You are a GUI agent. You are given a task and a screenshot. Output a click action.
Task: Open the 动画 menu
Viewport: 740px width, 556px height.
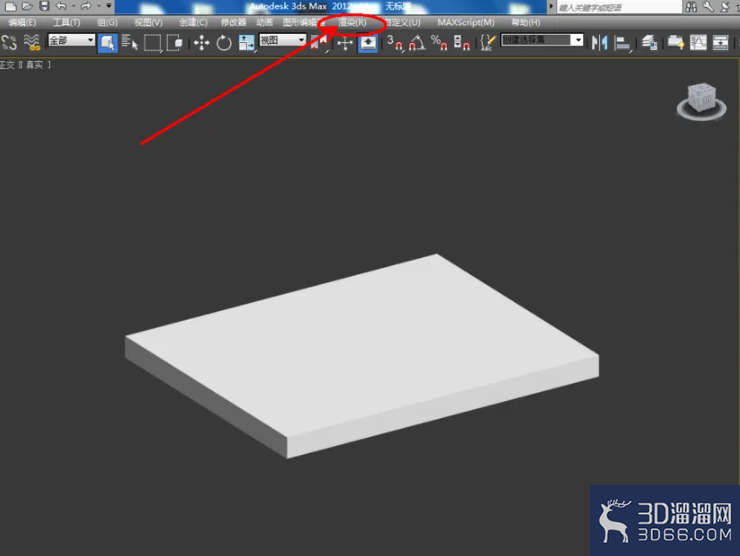tap(264, 22)
